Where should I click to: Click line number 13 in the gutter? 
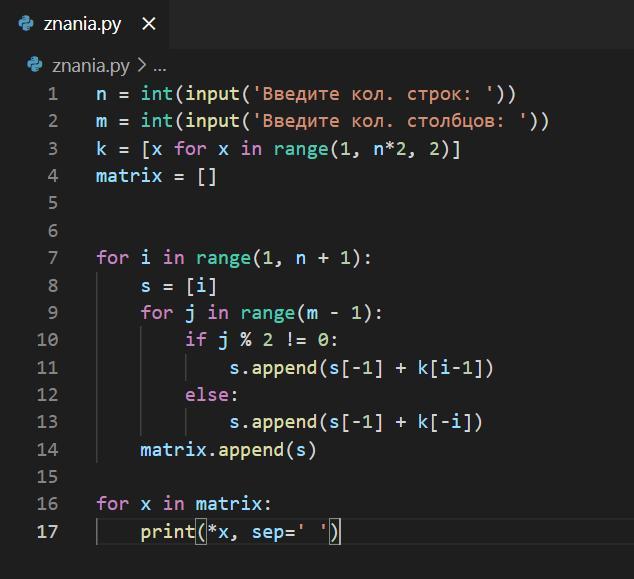click(48, 422)
